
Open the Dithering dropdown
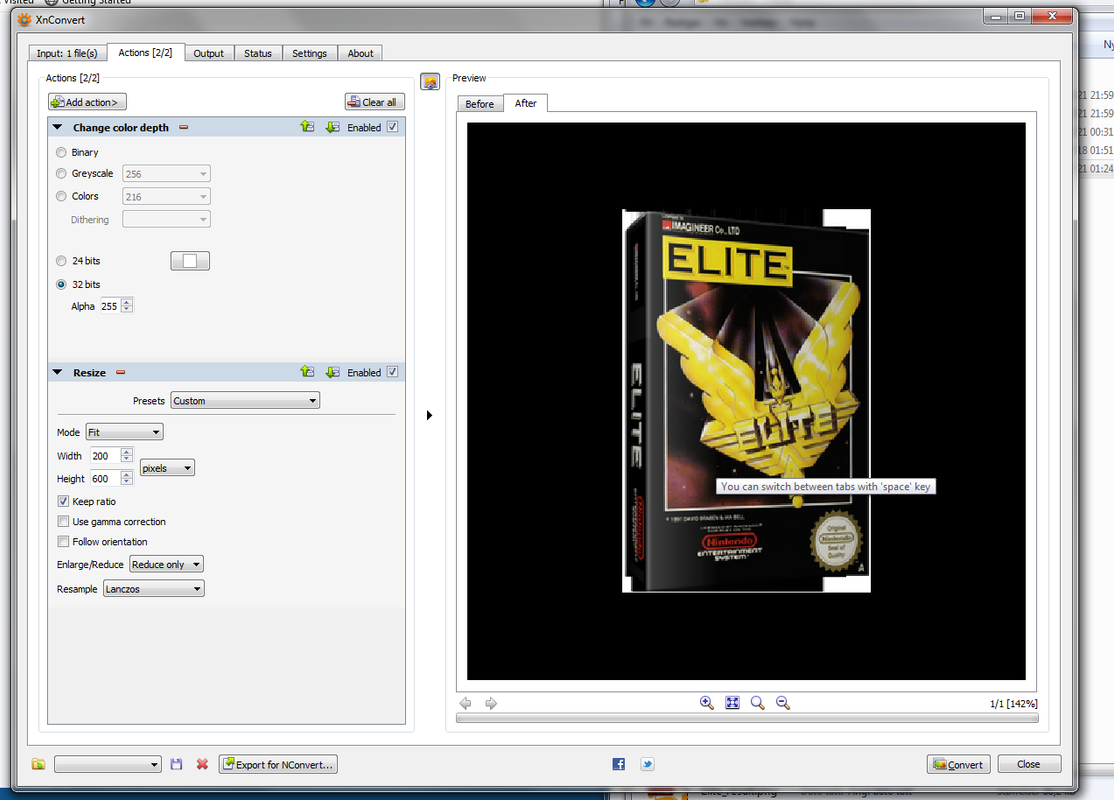point(166,219)
